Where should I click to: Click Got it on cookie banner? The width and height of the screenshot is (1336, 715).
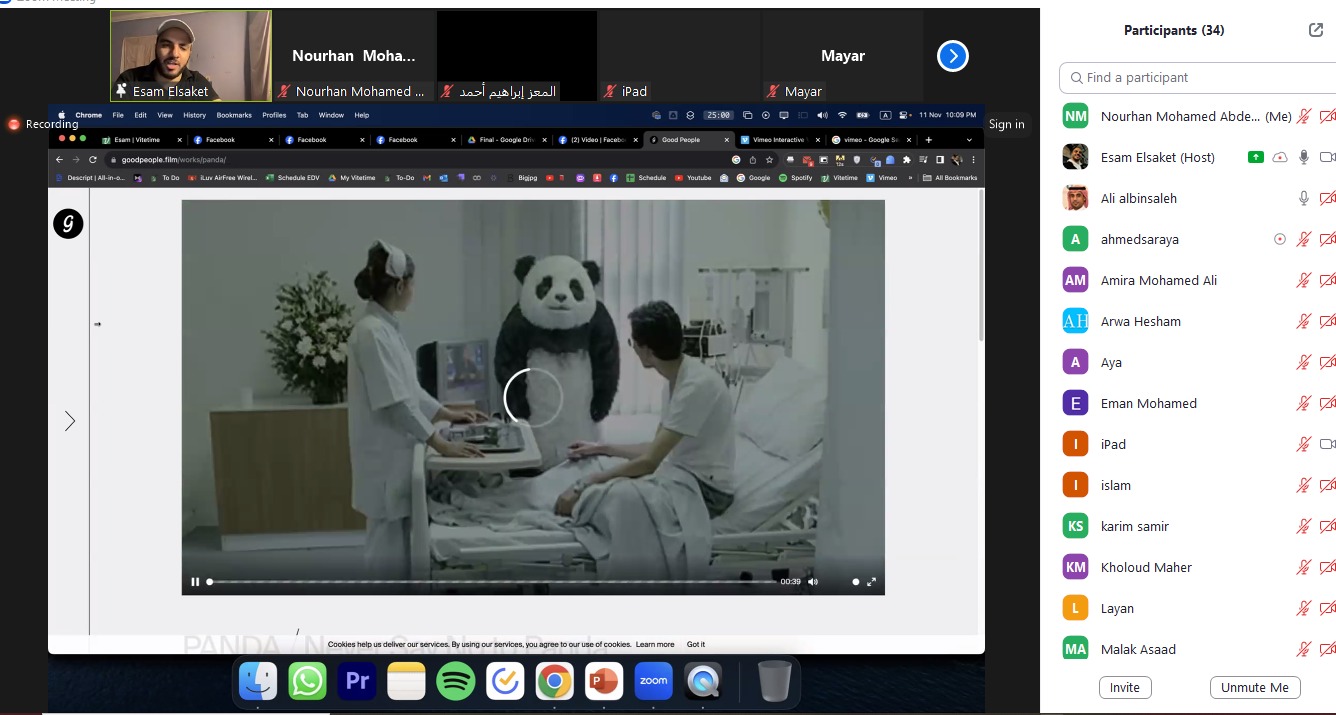pos(696,644)
